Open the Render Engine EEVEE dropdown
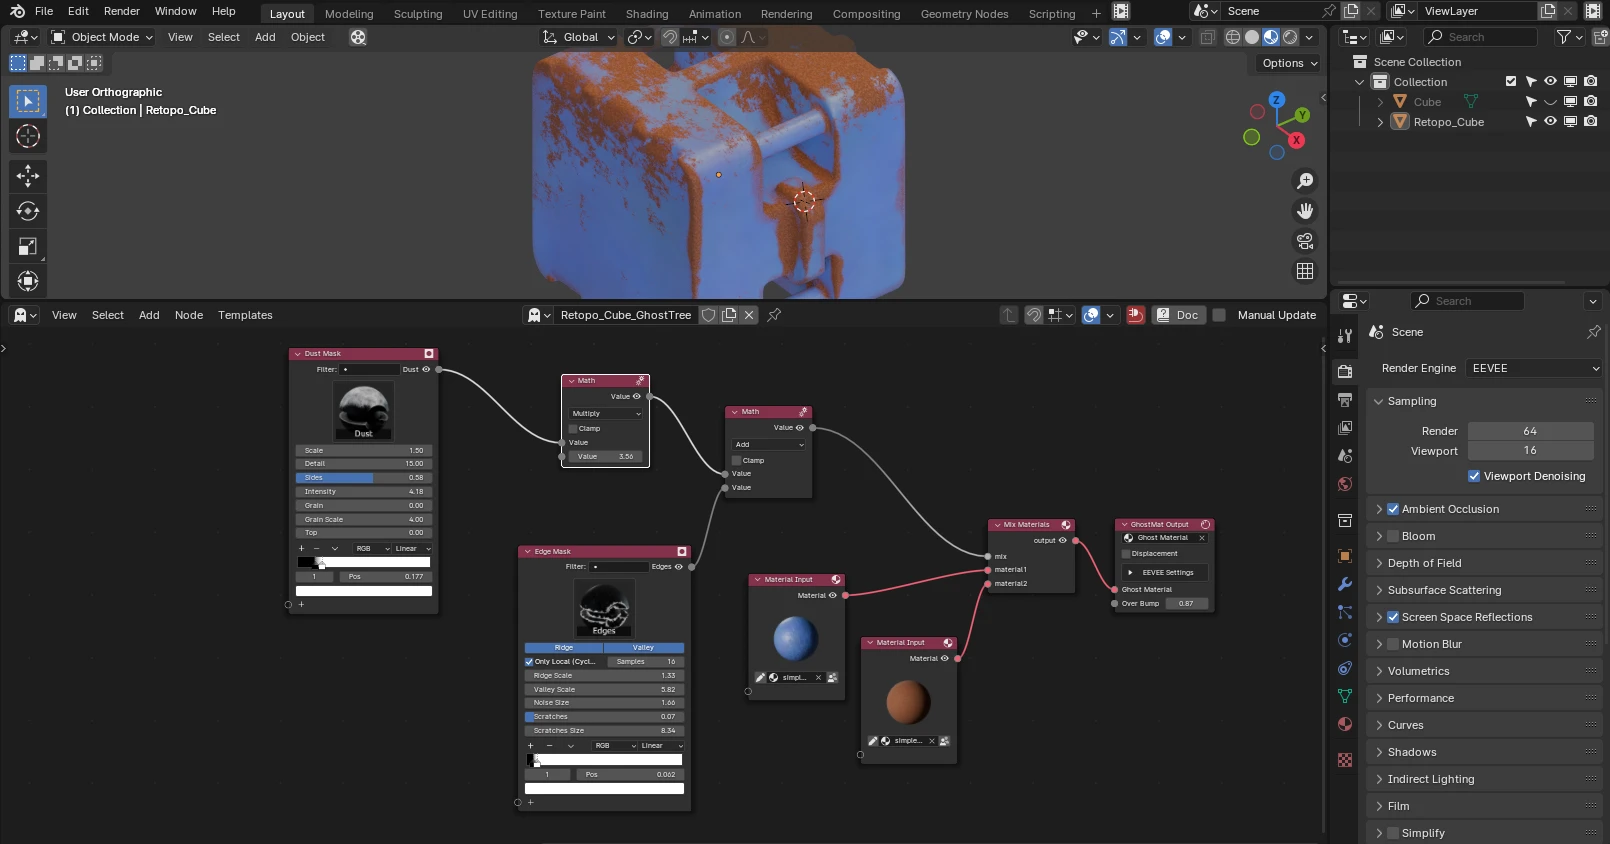 [x=1534, y=368]
